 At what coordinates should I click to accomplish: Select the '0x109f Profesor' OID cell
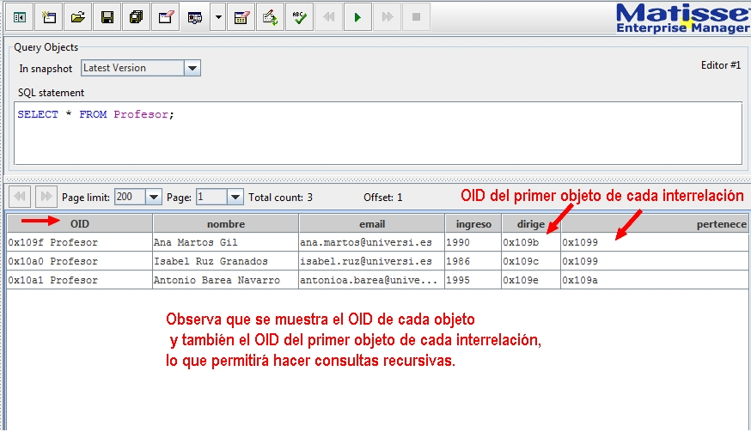pyautogui.click(x=80, y=242)
